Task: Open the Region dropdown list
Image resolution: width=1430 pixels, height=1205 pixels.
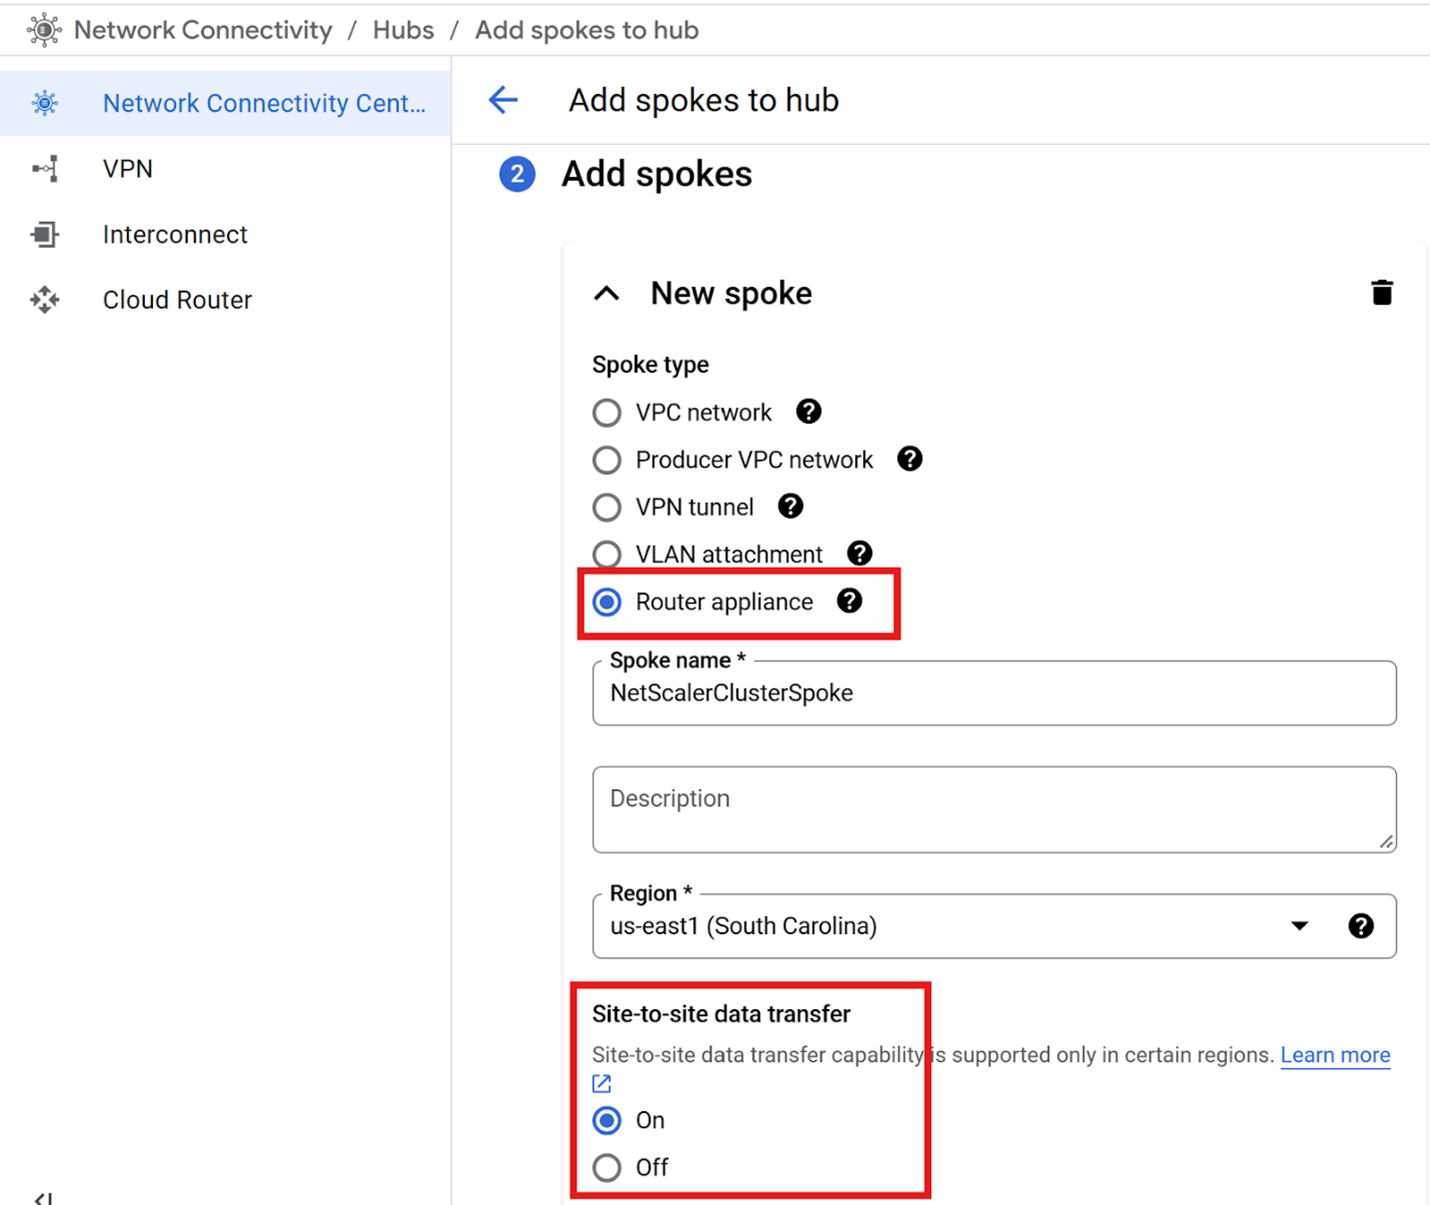Action: point(1298,926)
